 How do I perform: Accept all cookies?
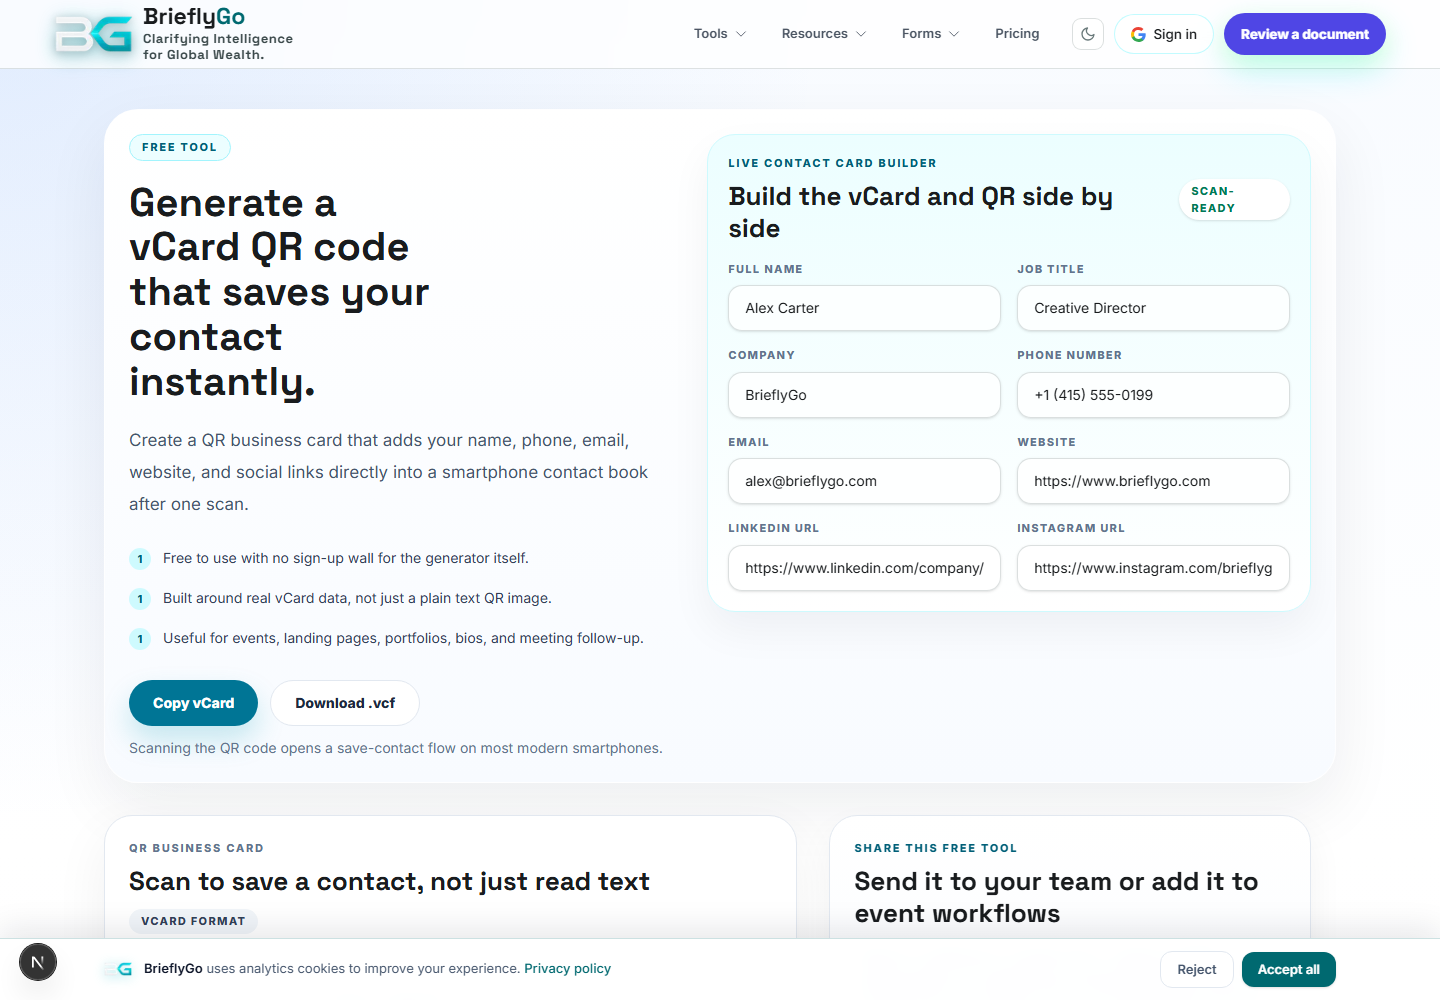(1288, 970)
